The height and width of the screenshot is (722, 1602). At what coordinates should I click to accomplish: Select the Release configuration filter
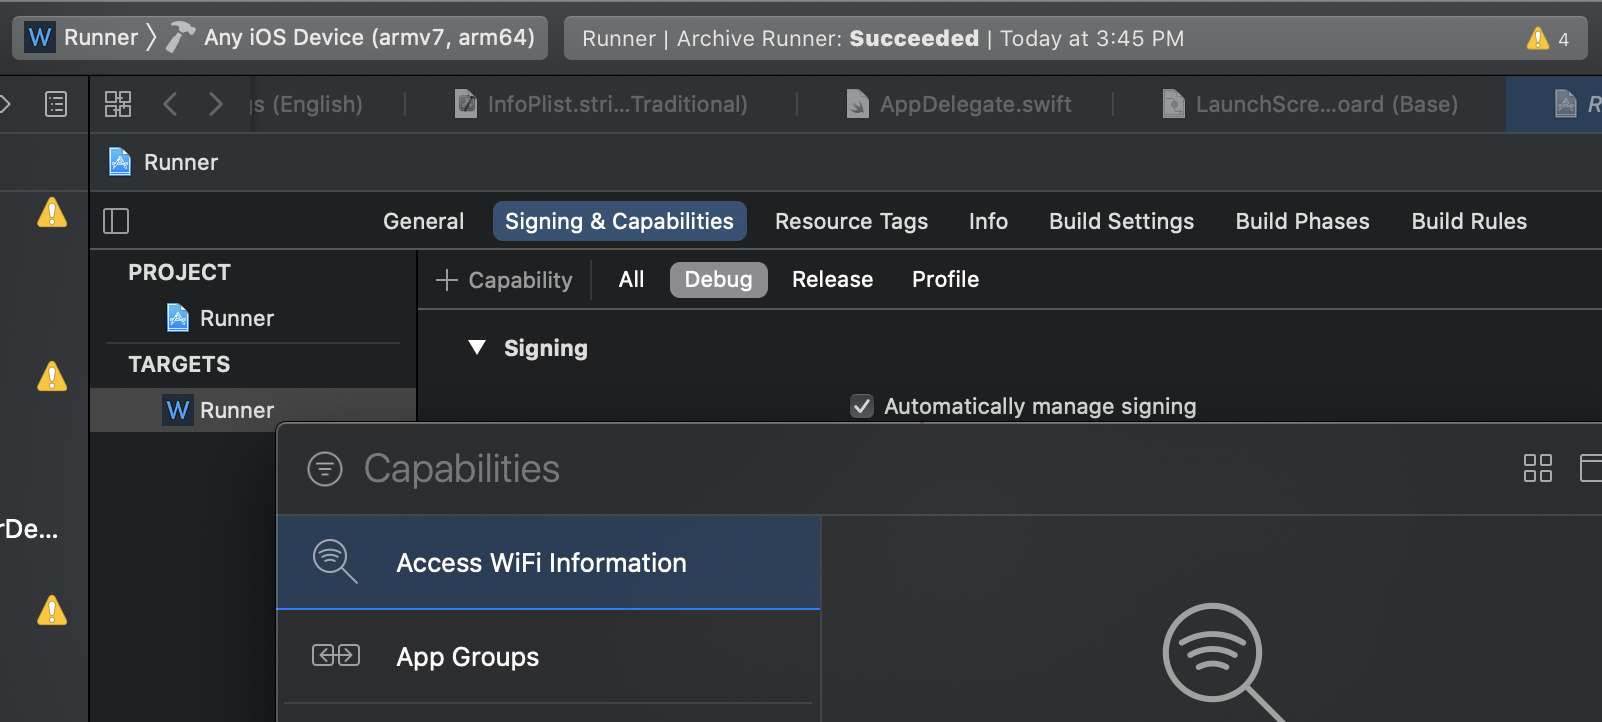pos(832,280)
